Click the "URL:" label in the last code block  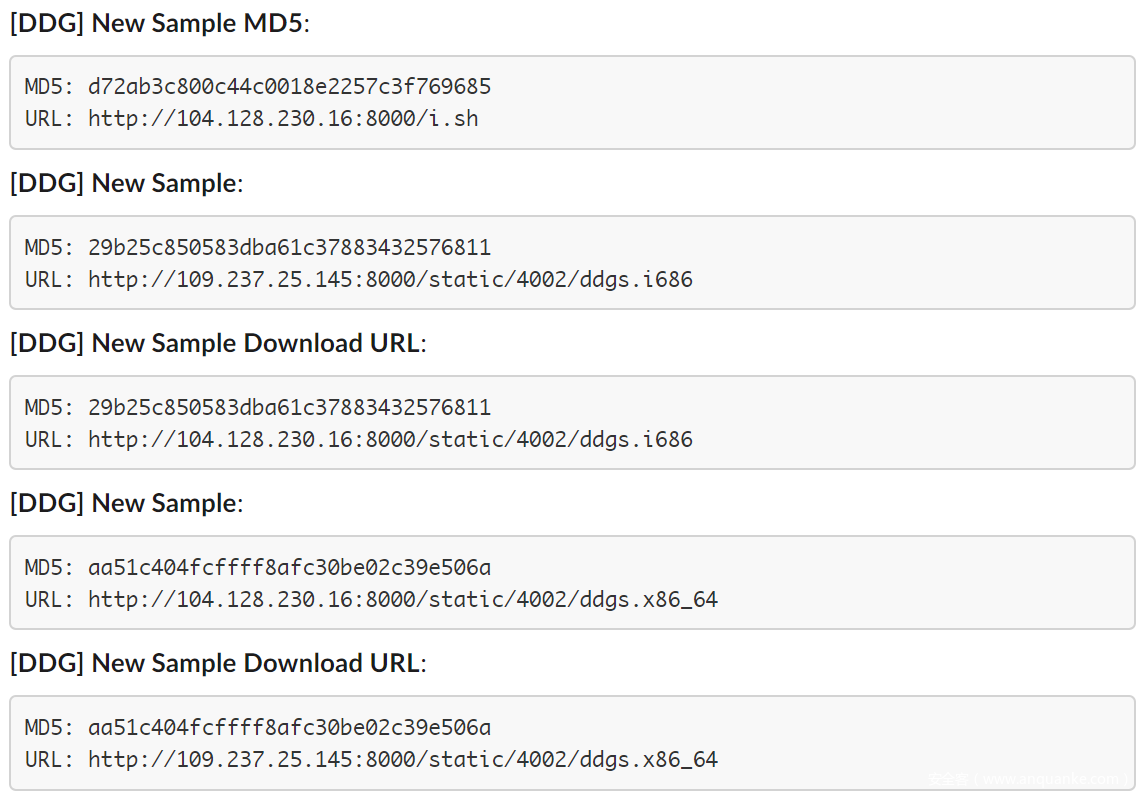click(49, 759)
